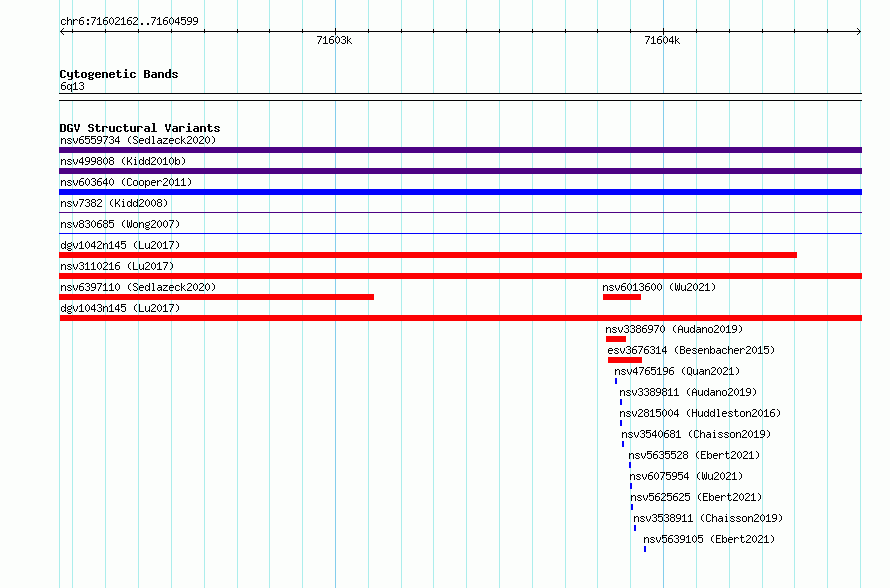Screen dimensions: 890x588
Task: Click the ruler's right arrowhead
Action: coord(859,32)
